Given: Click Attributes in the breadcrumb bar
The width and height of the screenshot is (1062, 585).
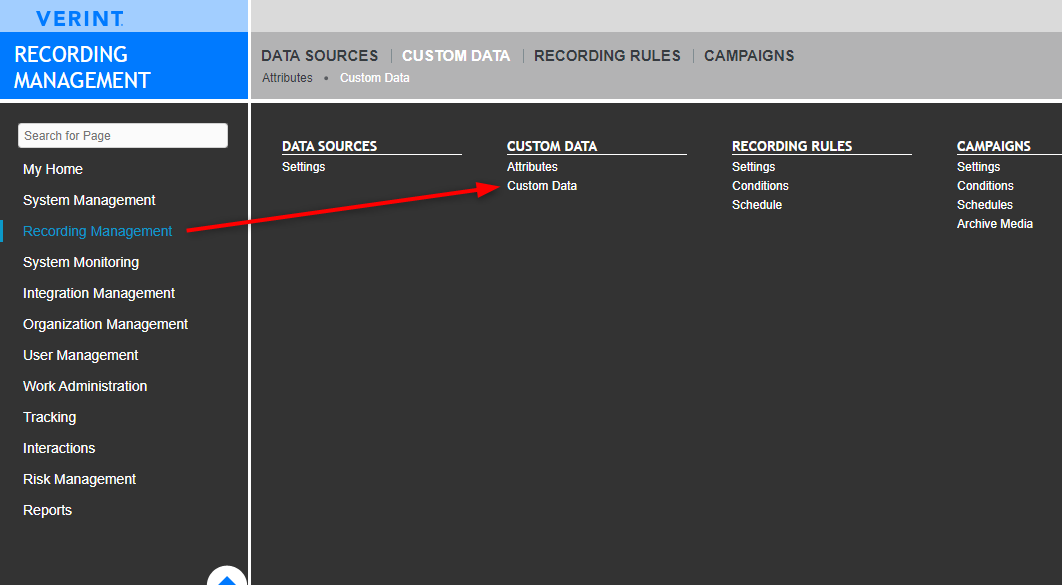Looking at the screenshot, I should pos(287,78).
